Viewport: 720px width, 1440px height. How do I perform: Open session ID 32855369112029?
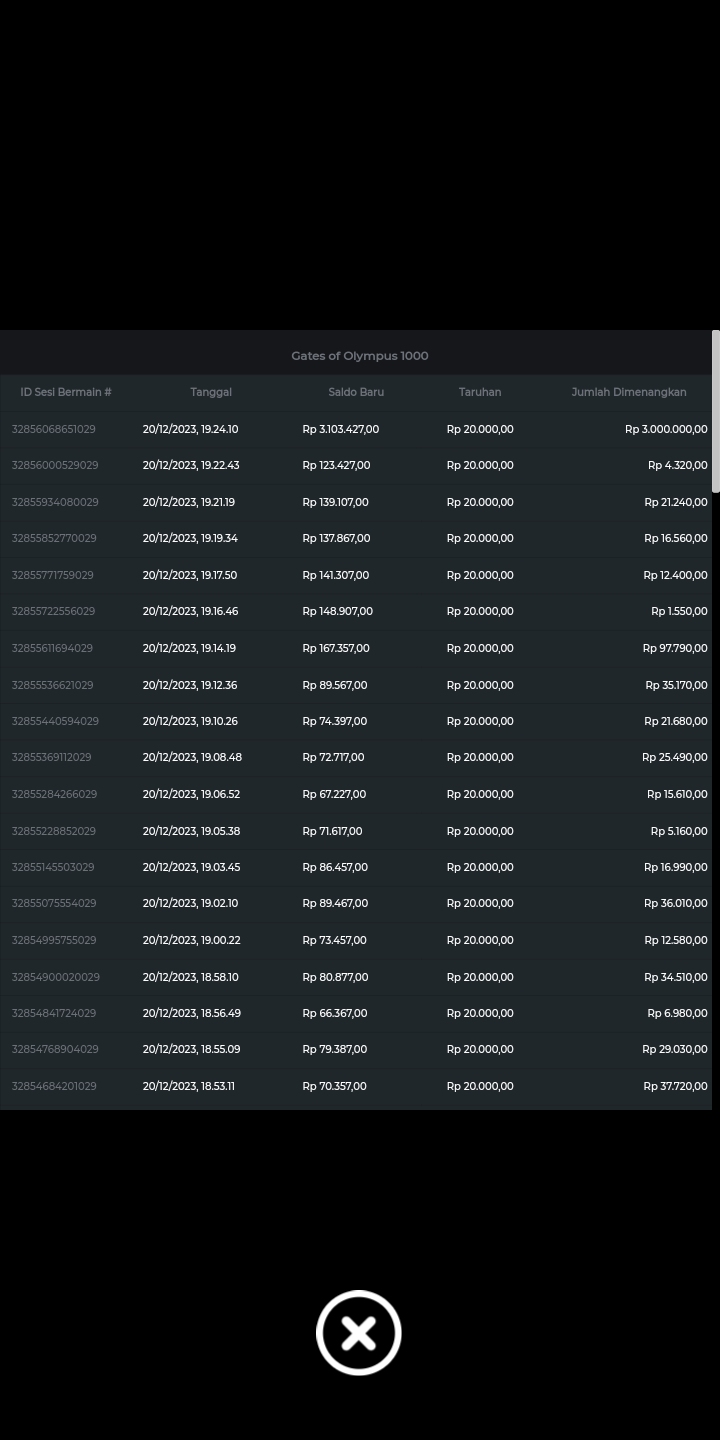[51, 757]
